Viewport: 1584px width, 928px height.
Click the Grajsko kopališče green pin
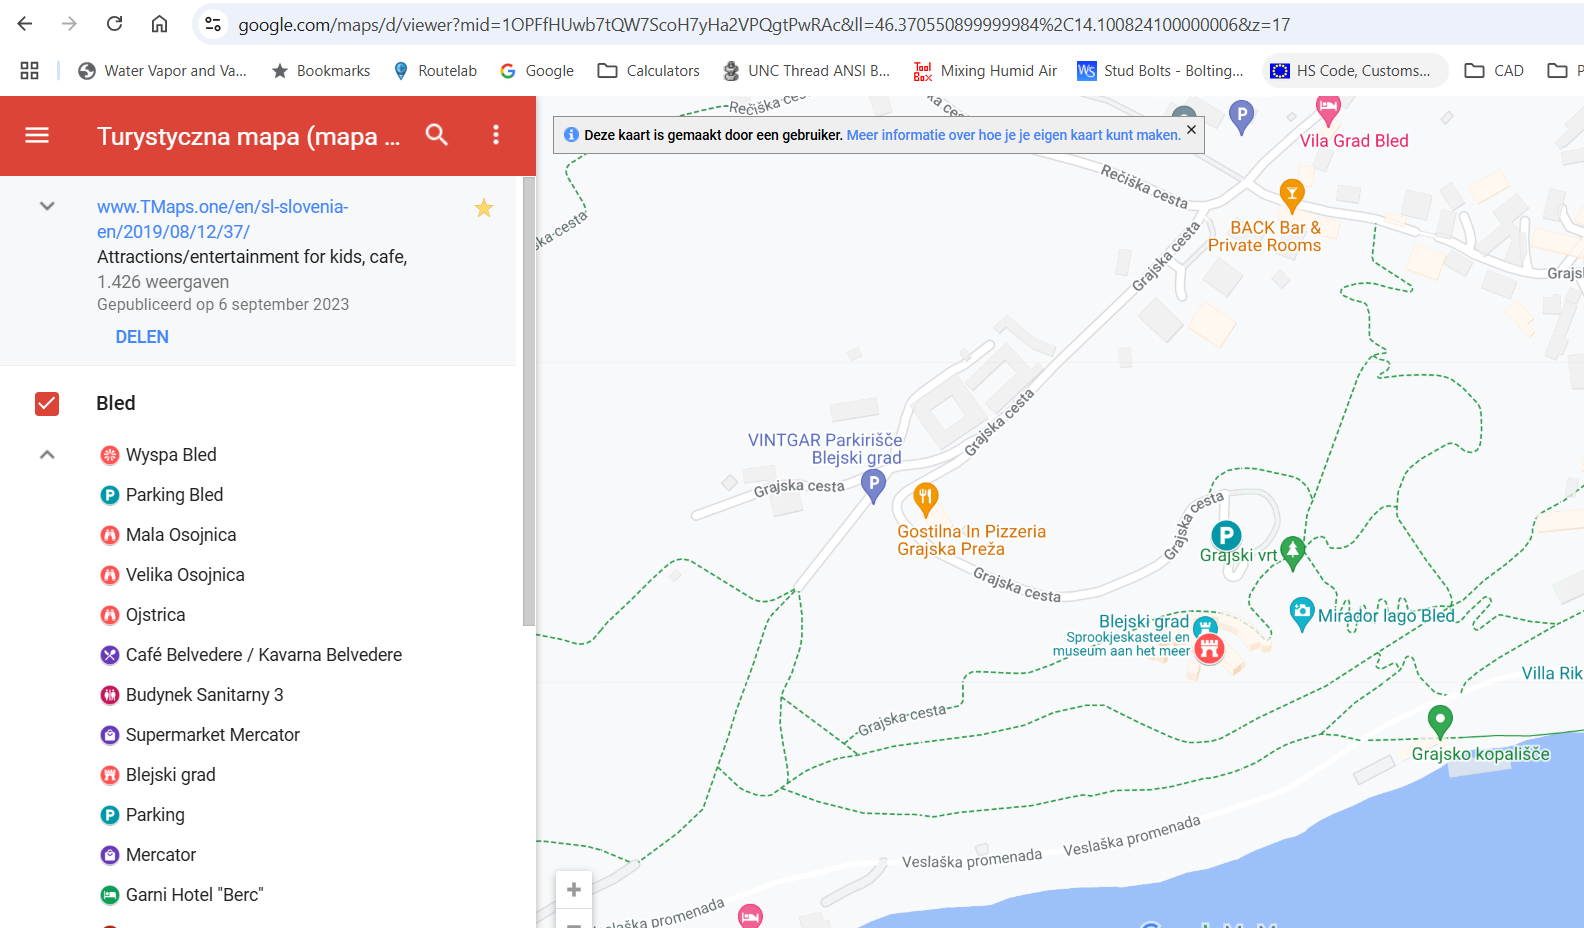(x=1440, y=721)
